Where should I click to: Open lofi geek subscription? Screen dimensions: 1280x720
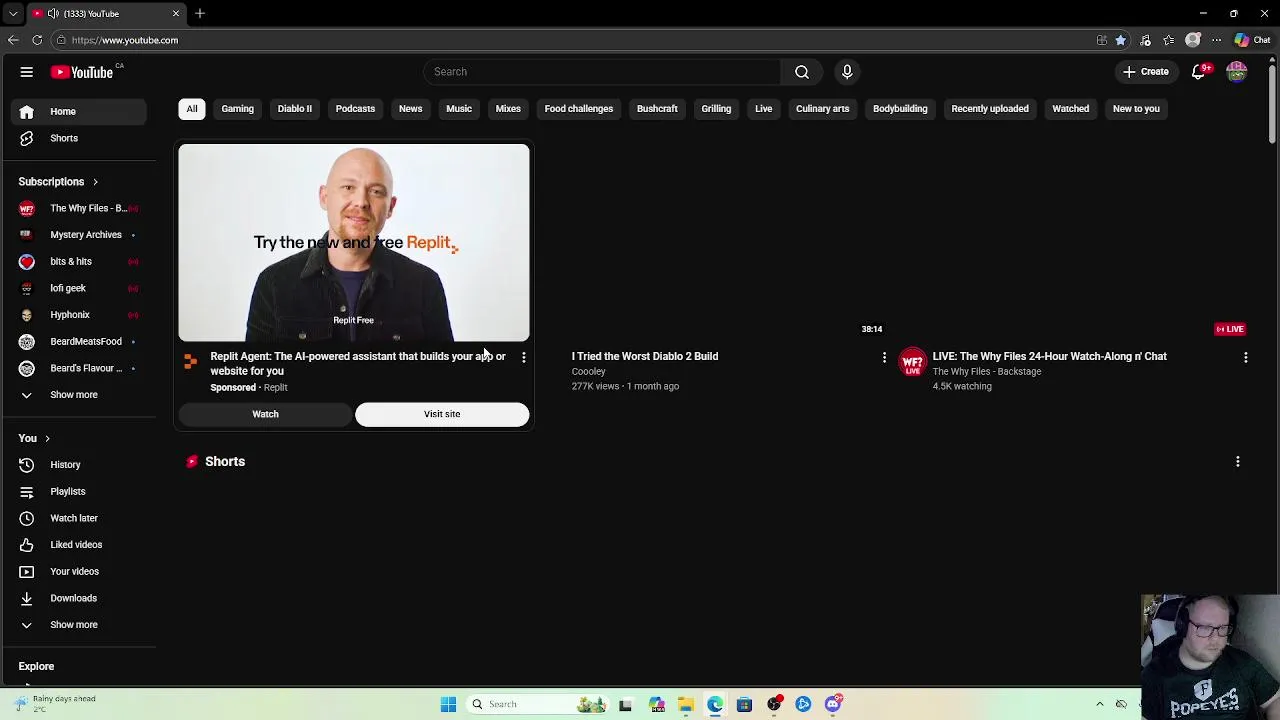[78, 288]
